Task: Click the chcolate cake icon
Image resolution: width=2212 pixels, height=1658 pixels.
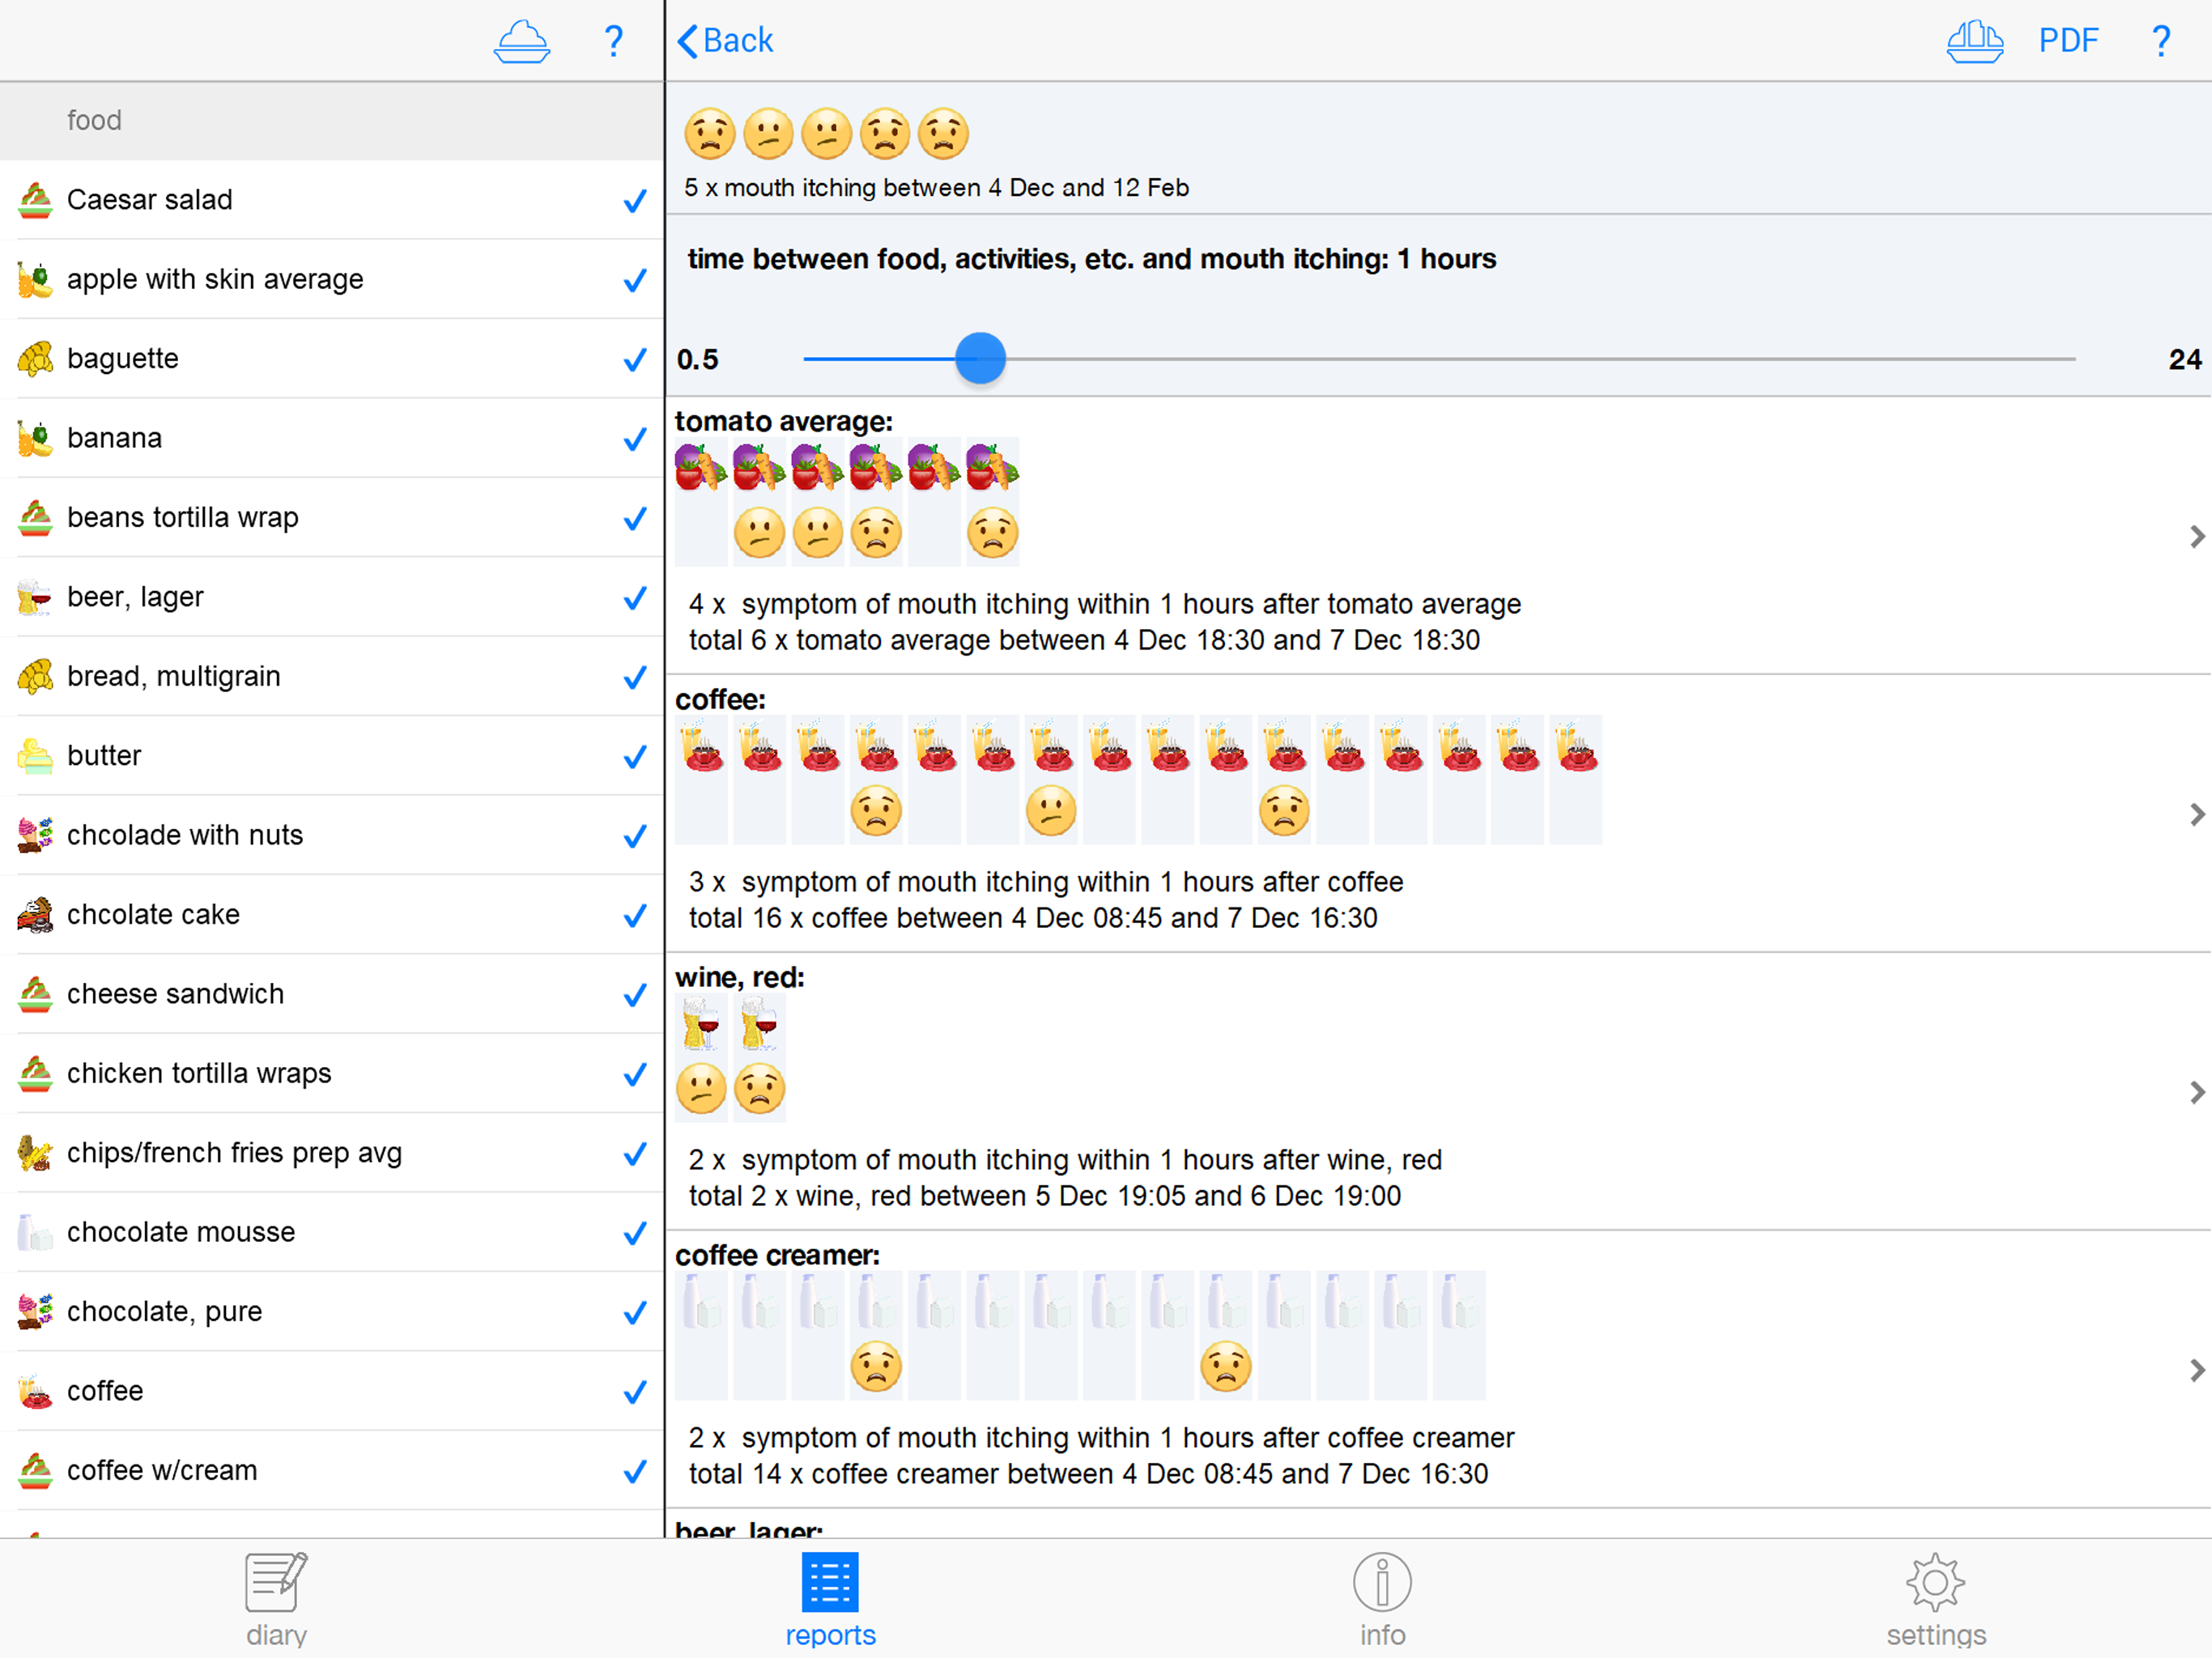Action: click(35, 915)
